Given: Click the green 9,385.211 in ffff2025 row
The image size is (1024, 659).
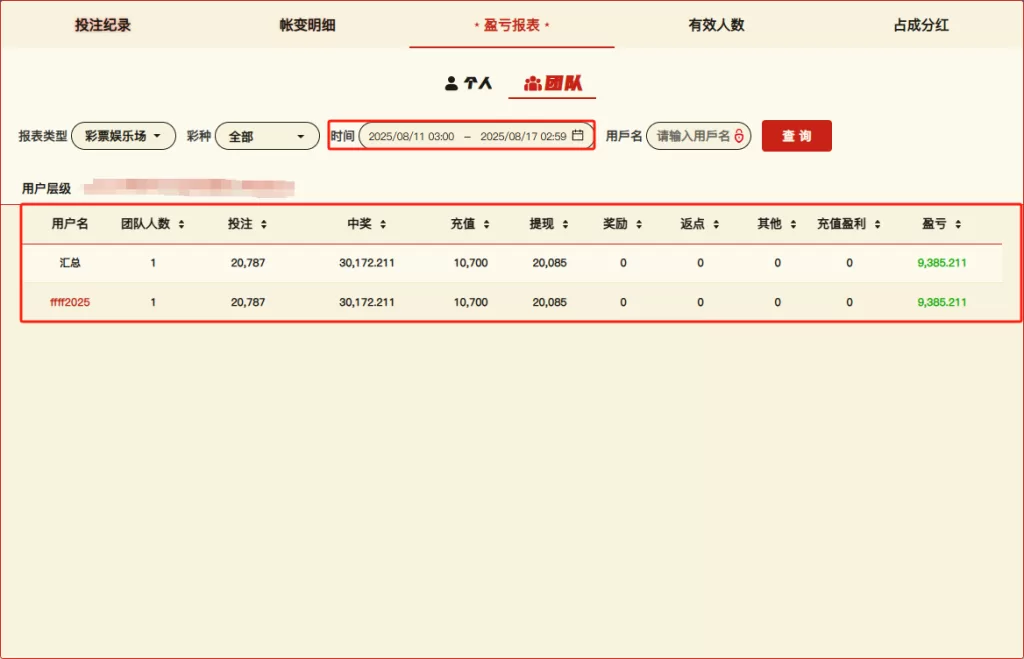Looking at the screenshot, I should tap(942, 302).
